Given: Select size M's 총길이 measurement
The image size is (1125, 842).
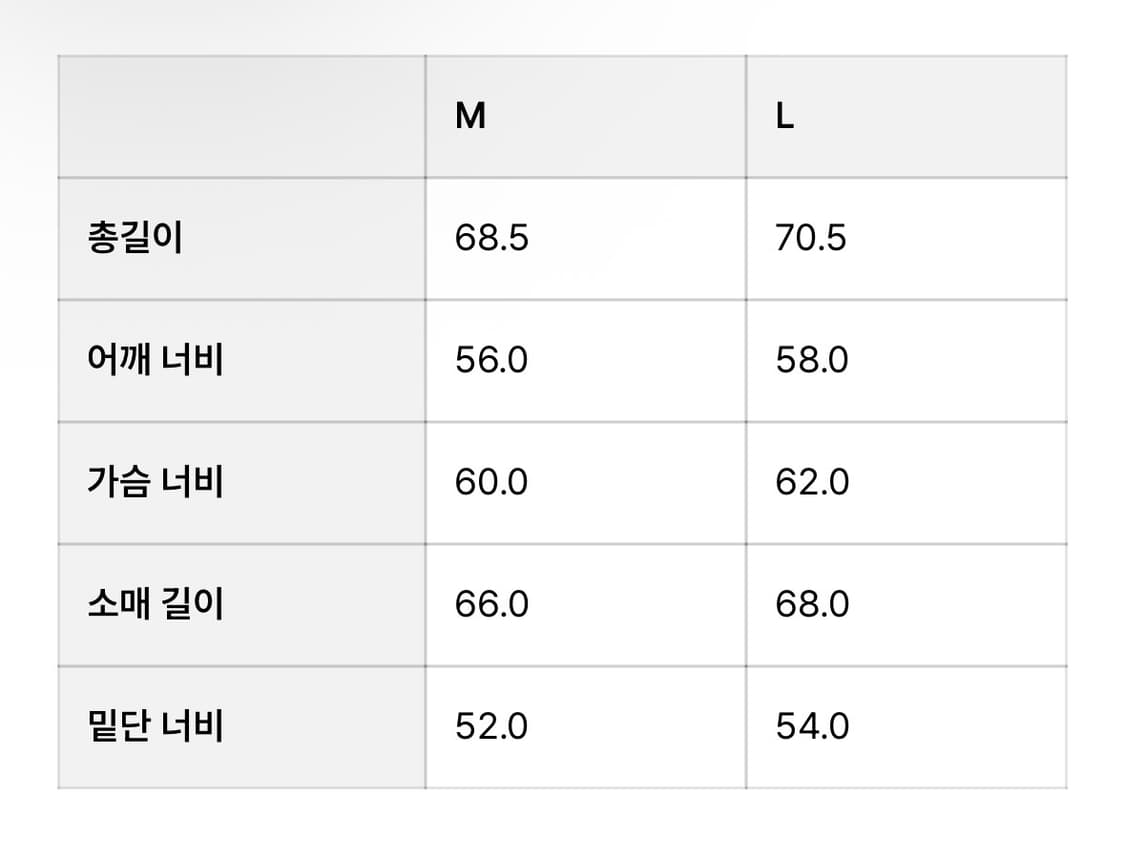Looking at the screenshot, I should pyautogui.click(x=492, y=239).
